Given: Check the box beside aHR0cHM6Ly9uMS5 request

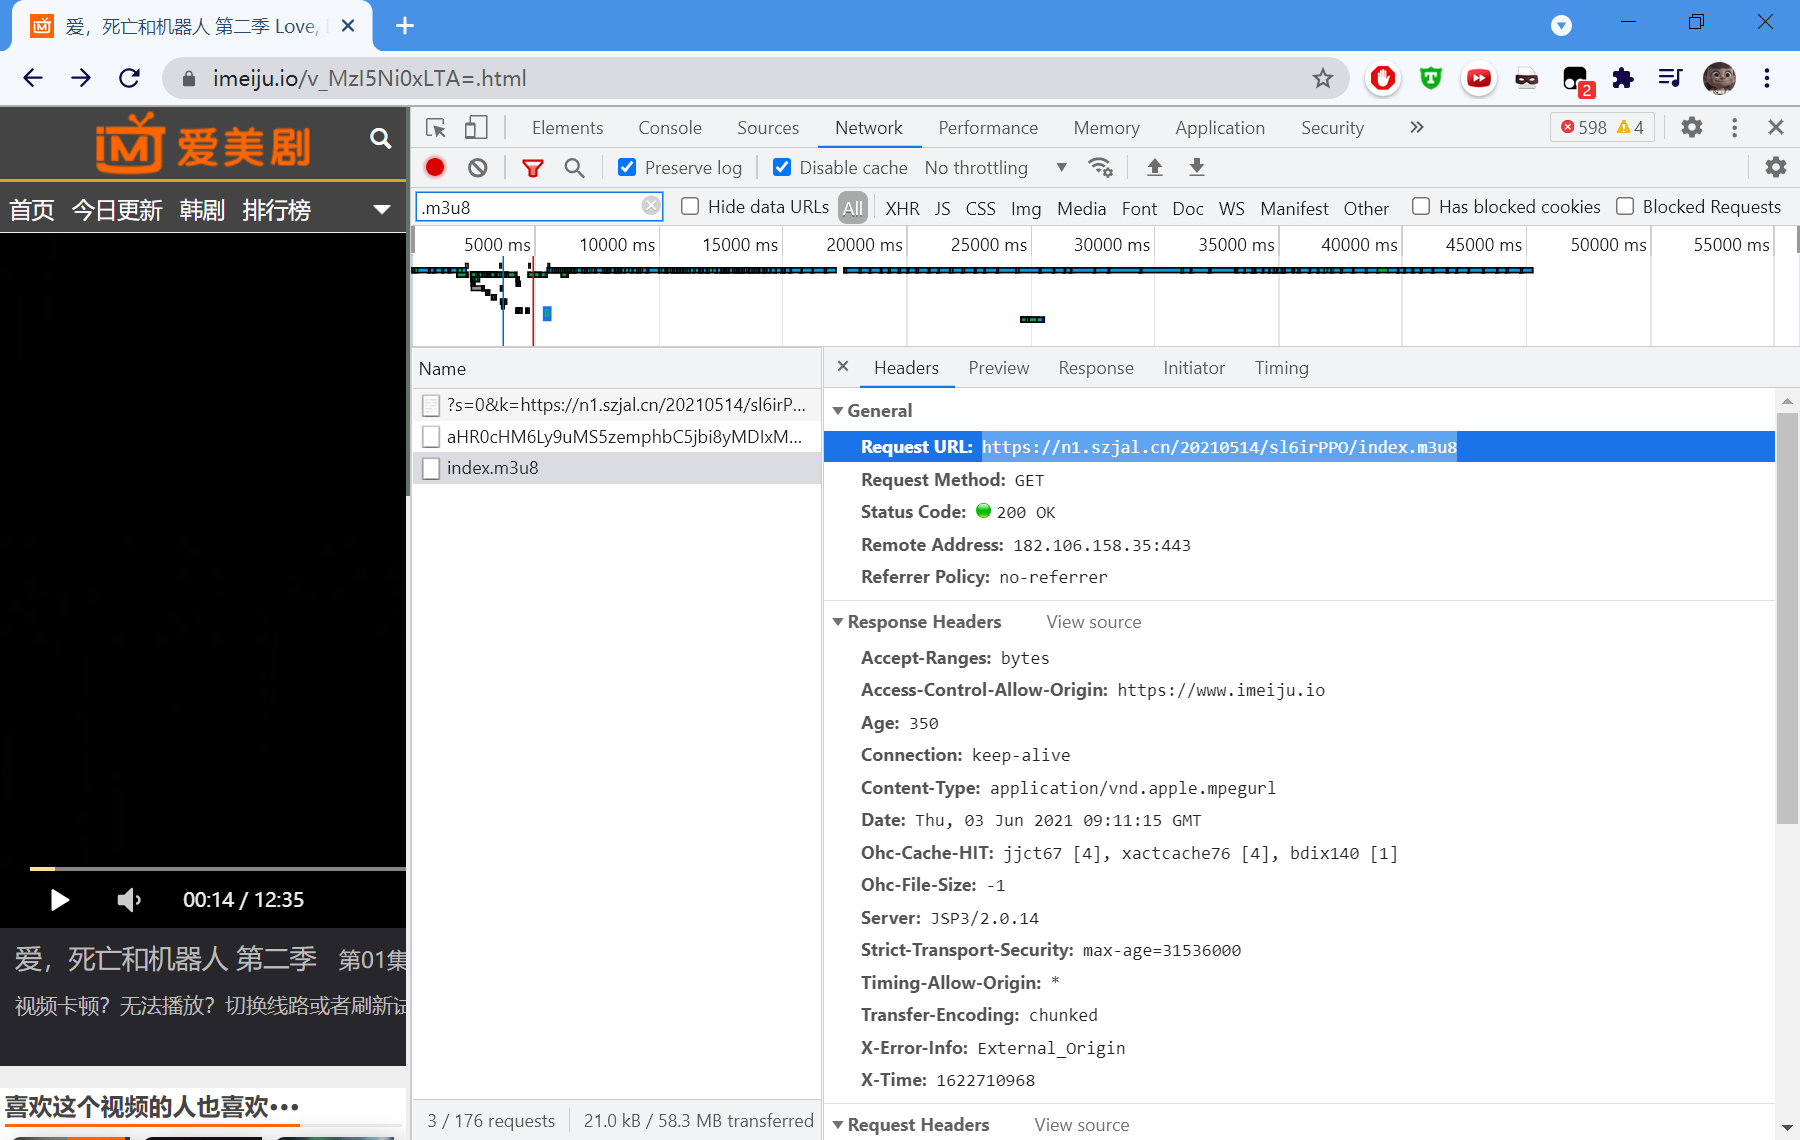Looking at the screenshot, I should point(431,436).
